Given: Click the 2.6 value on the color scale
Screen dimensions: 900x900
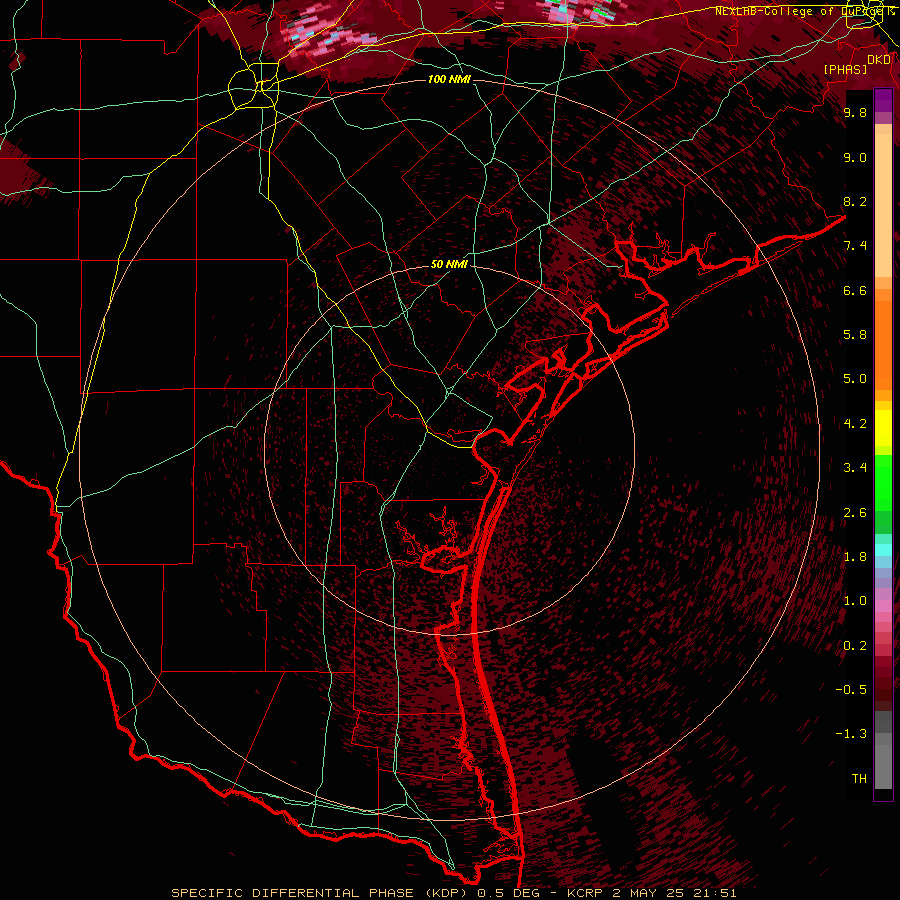Looking at the screenshot, I should click(x=855, y=513).
